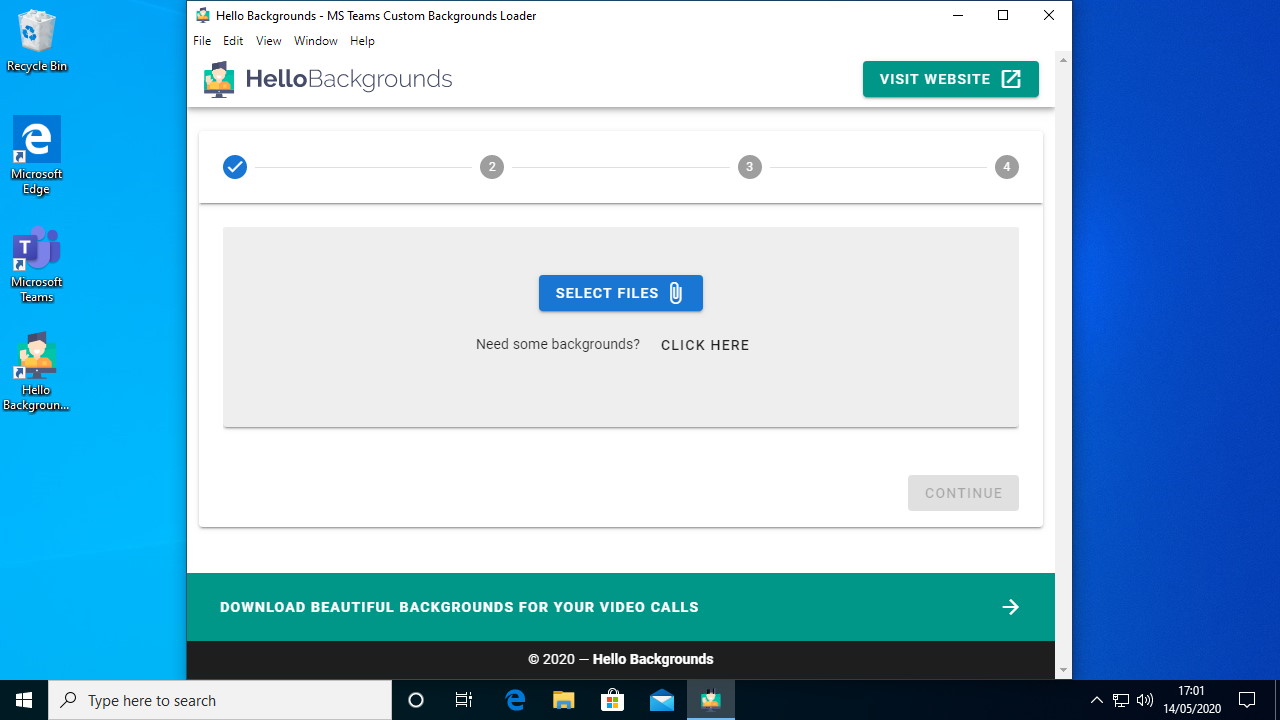1280x720 pixels.
Task: Click scrollbar up arrow in app window
Action: click(1063, 60)
